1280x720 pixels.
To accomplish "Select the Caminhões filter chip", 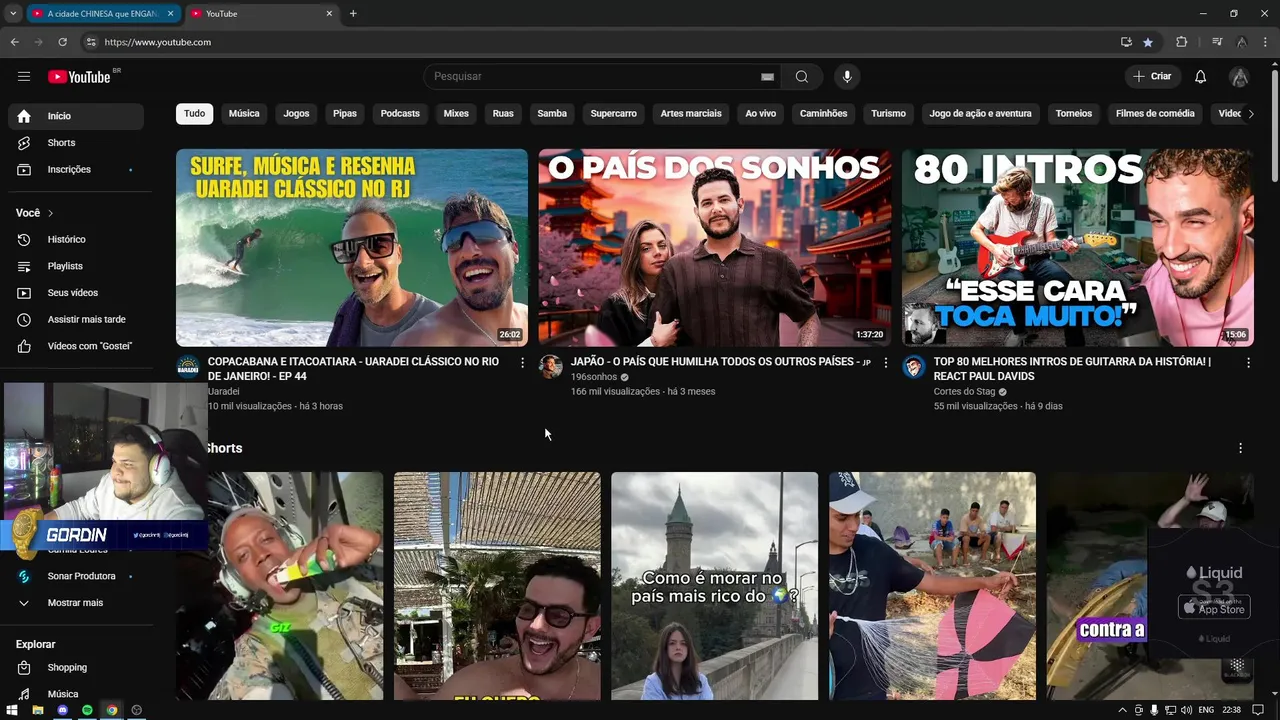I will click(x=824, y=114).
